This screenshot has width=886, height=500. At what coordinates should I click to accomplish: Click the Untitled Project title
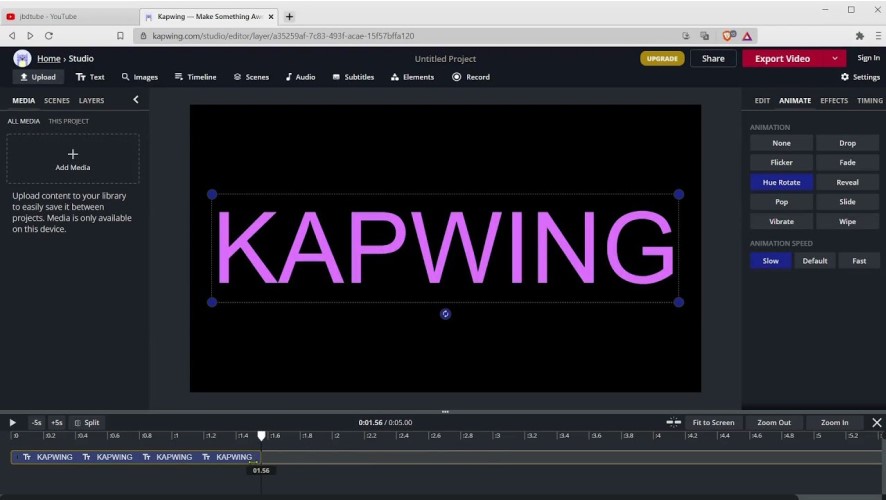(x=445, y=59)
